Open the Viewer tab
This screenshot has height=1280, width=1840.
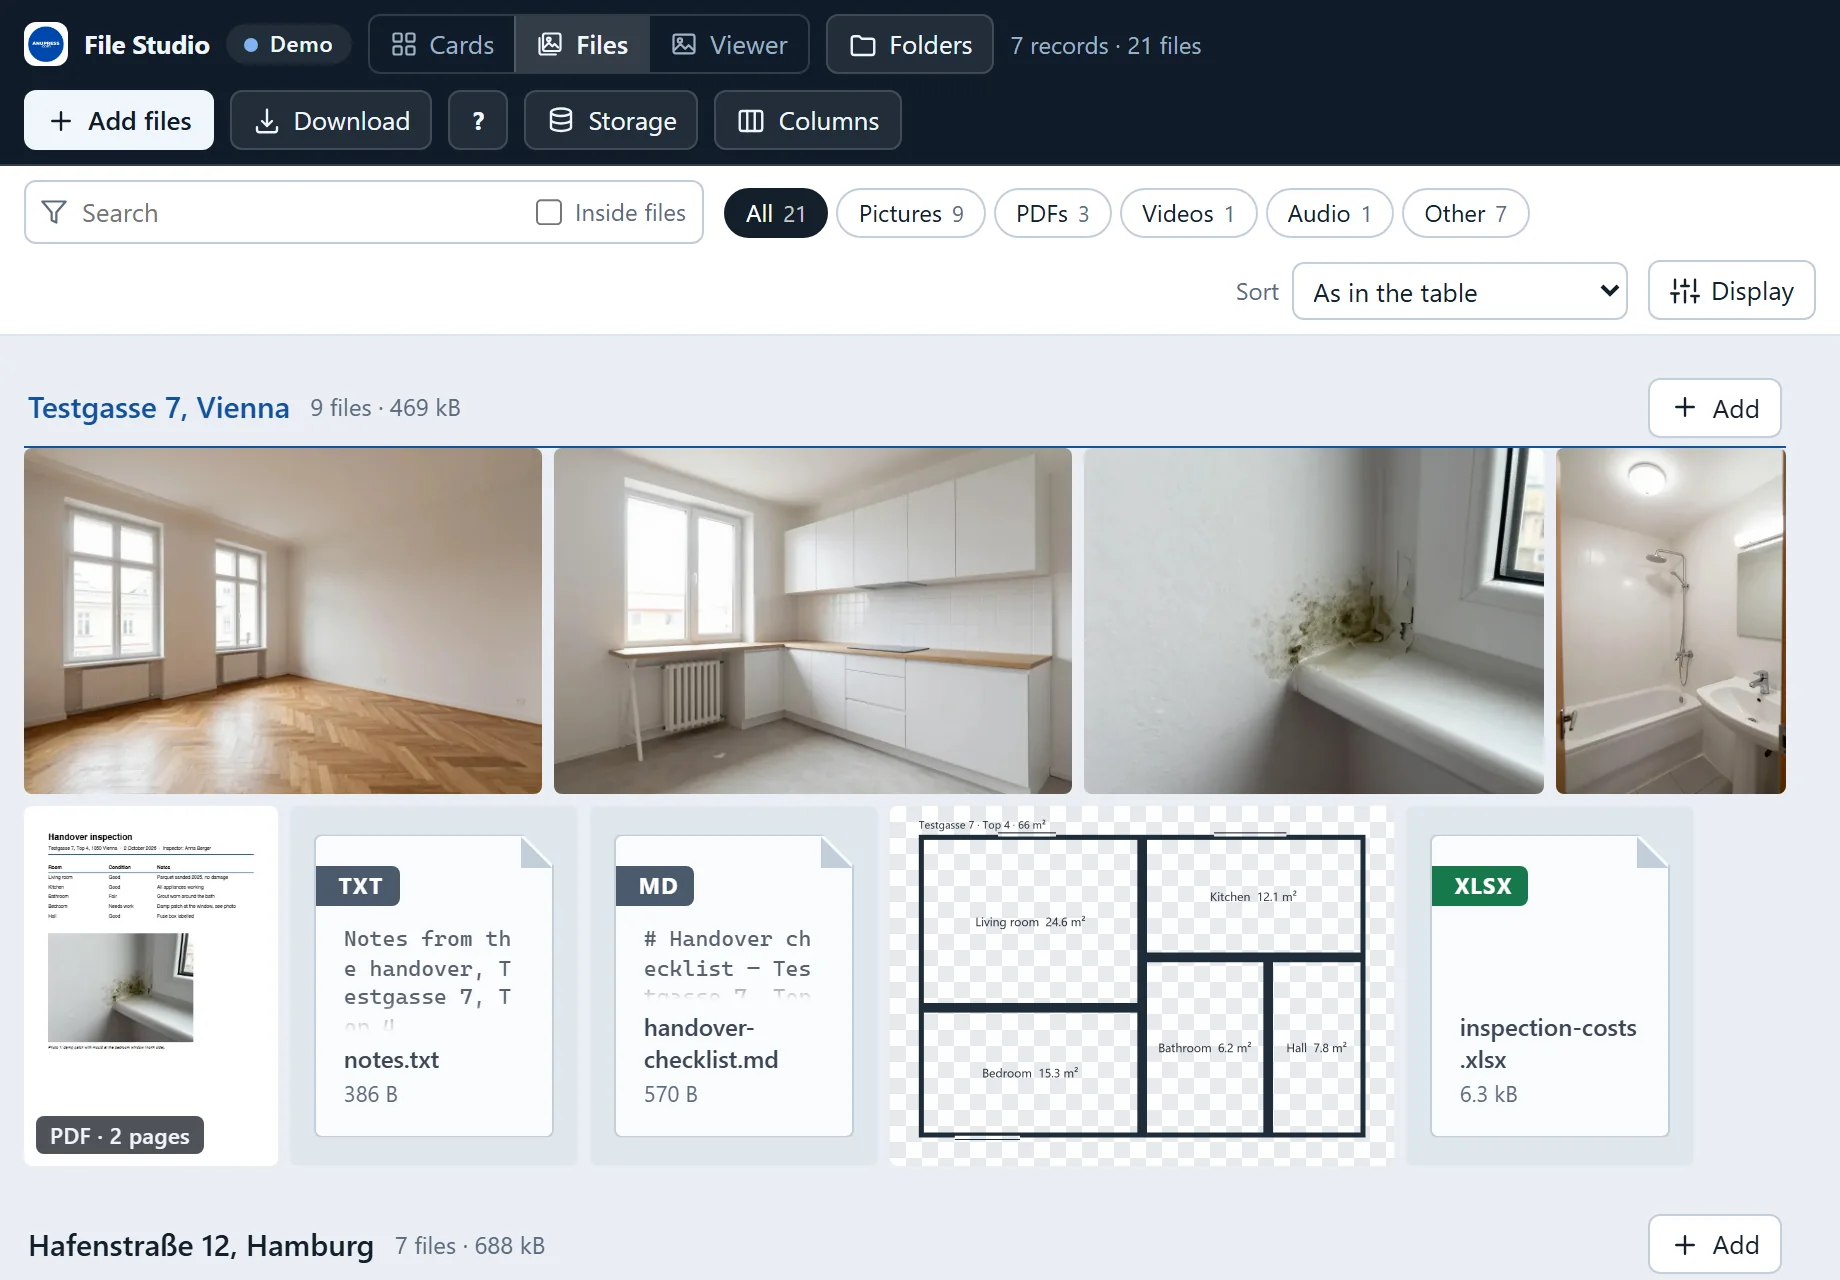point(729,45)
